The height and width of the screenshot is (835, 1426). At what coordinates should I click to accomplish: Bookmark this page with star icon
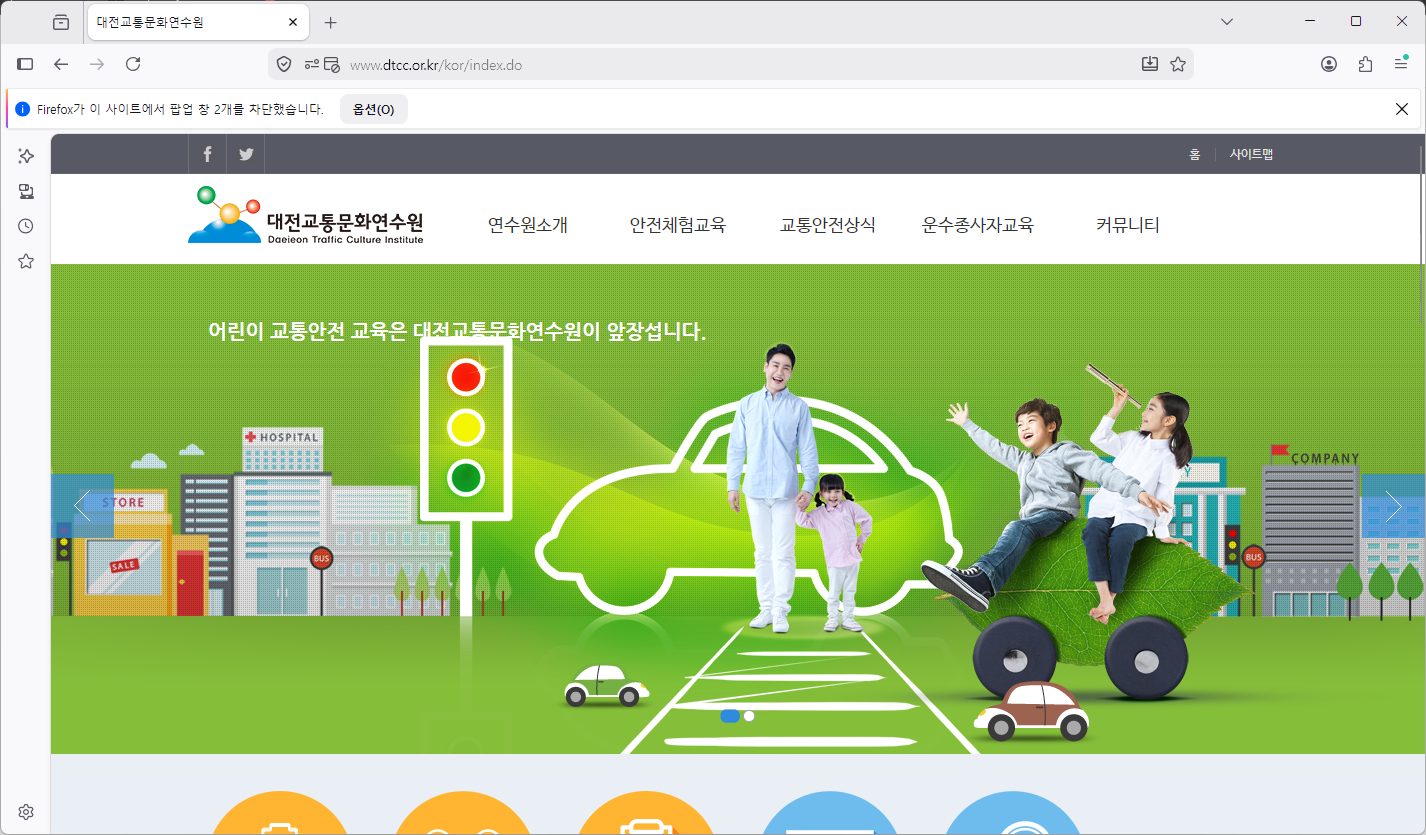(1178, 64)
